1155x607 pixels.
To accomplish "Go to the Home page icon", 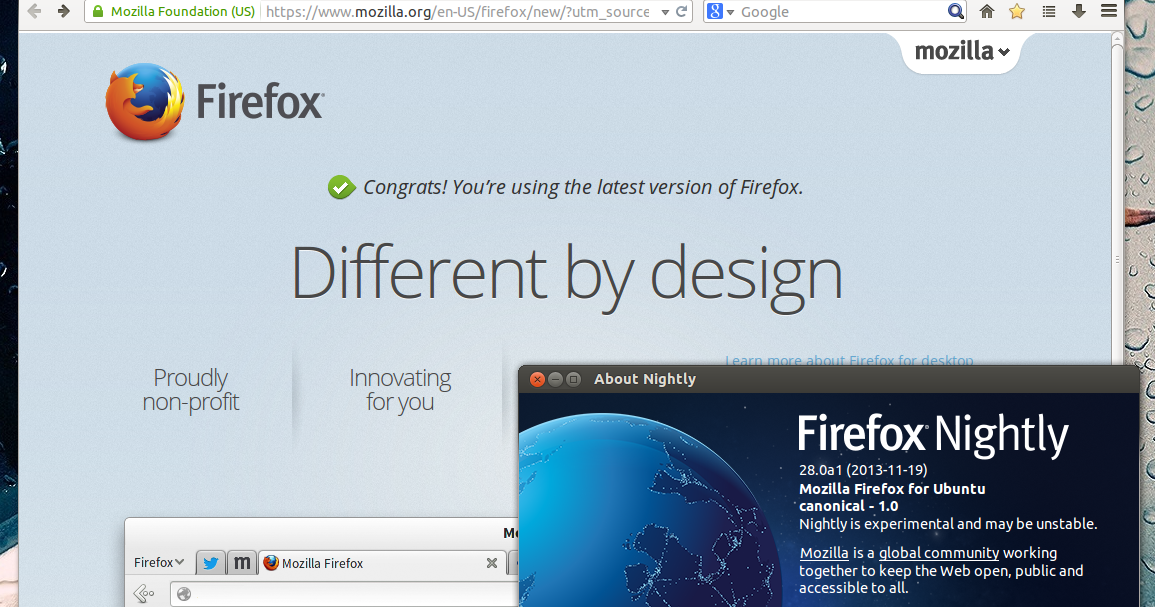I will click(987, 11).
